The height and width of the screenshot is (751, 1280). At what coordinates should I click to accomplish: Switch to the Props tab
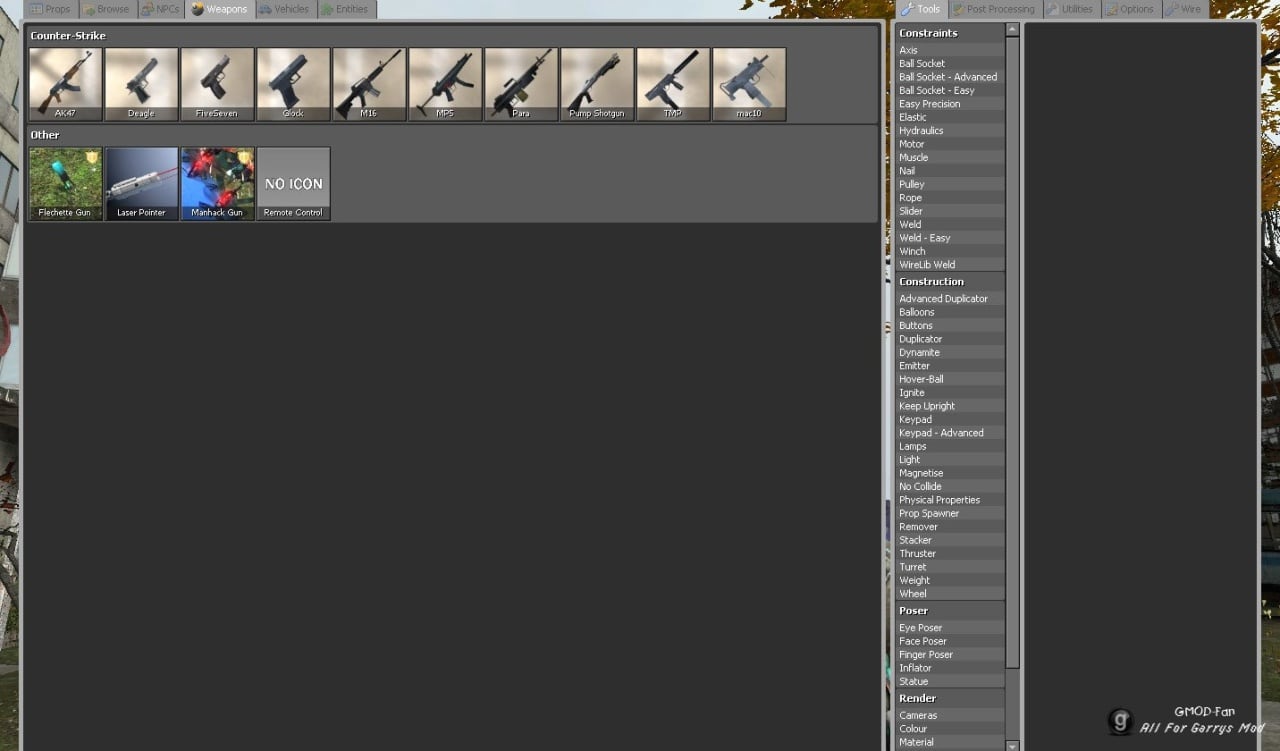pos(50,9)
